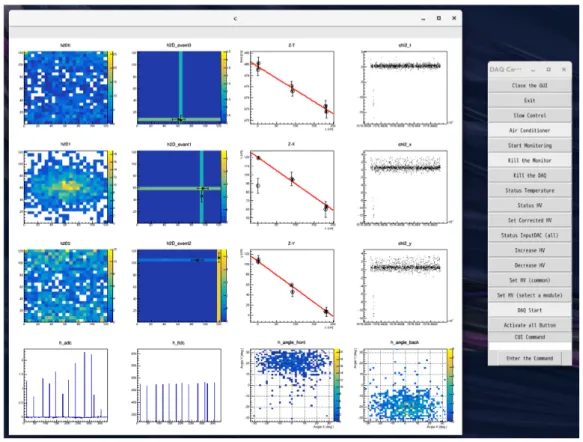Viewport: 583px width, 442px height.
Task: Click the Set Corrected HV button
Action: [529, 220]
